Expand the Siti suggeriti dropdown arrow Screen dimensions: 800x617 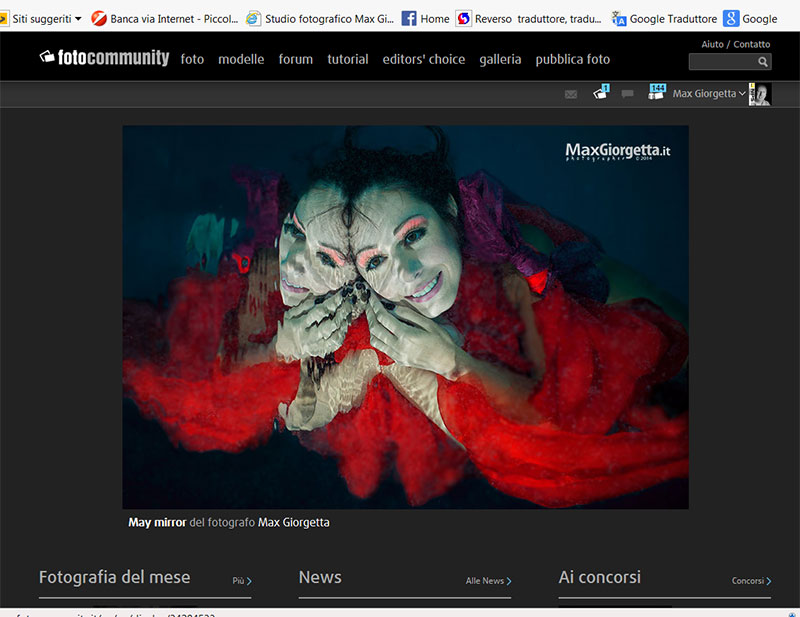coord(78,19)
